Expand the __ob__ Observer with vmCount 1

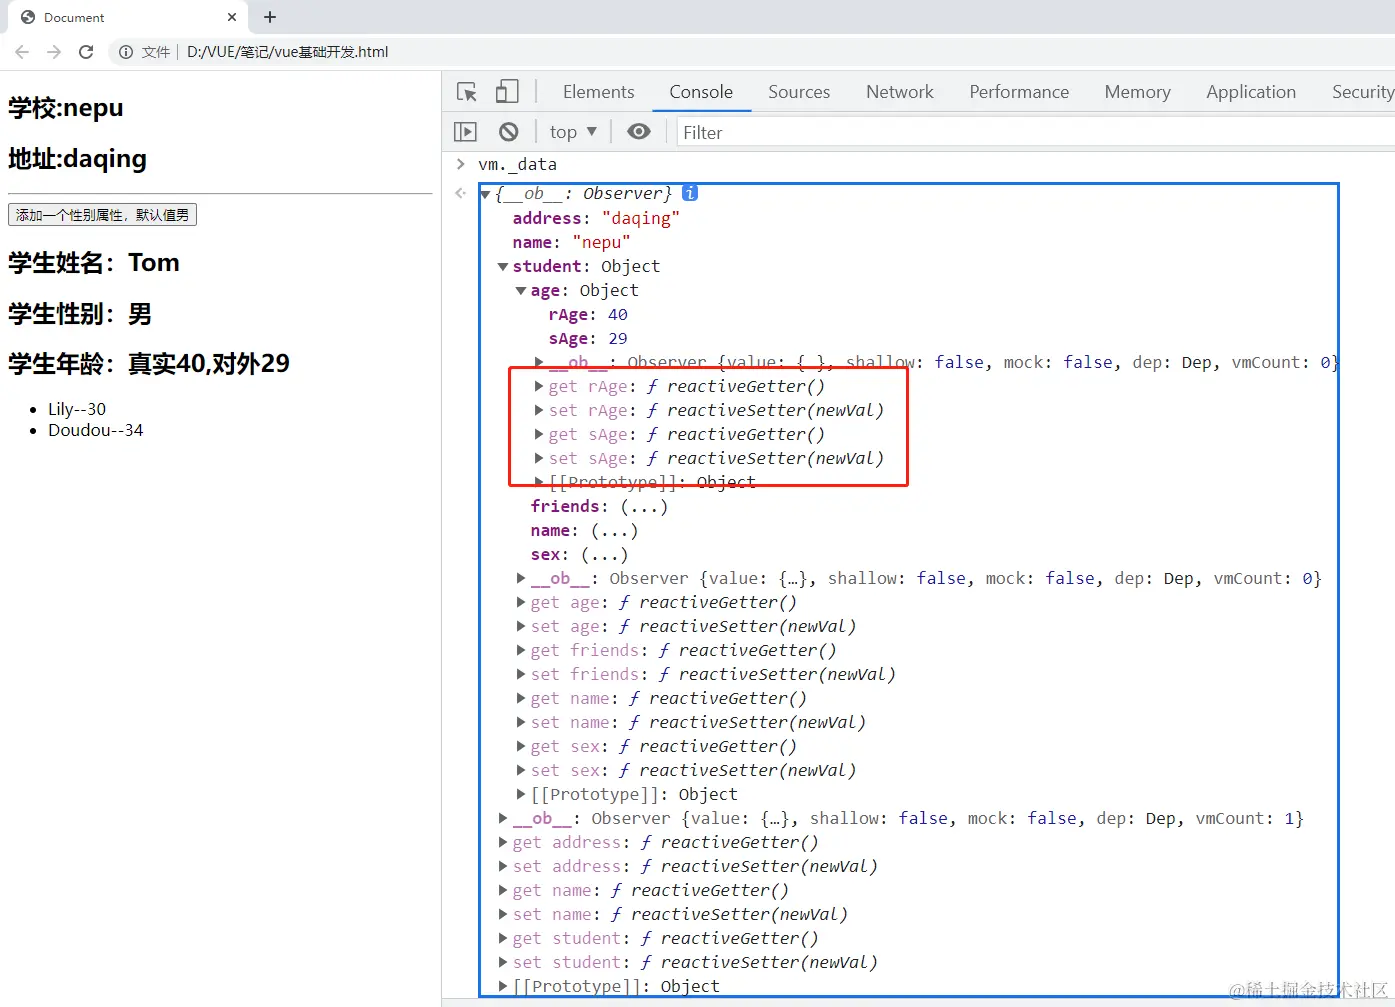point(503,818)
